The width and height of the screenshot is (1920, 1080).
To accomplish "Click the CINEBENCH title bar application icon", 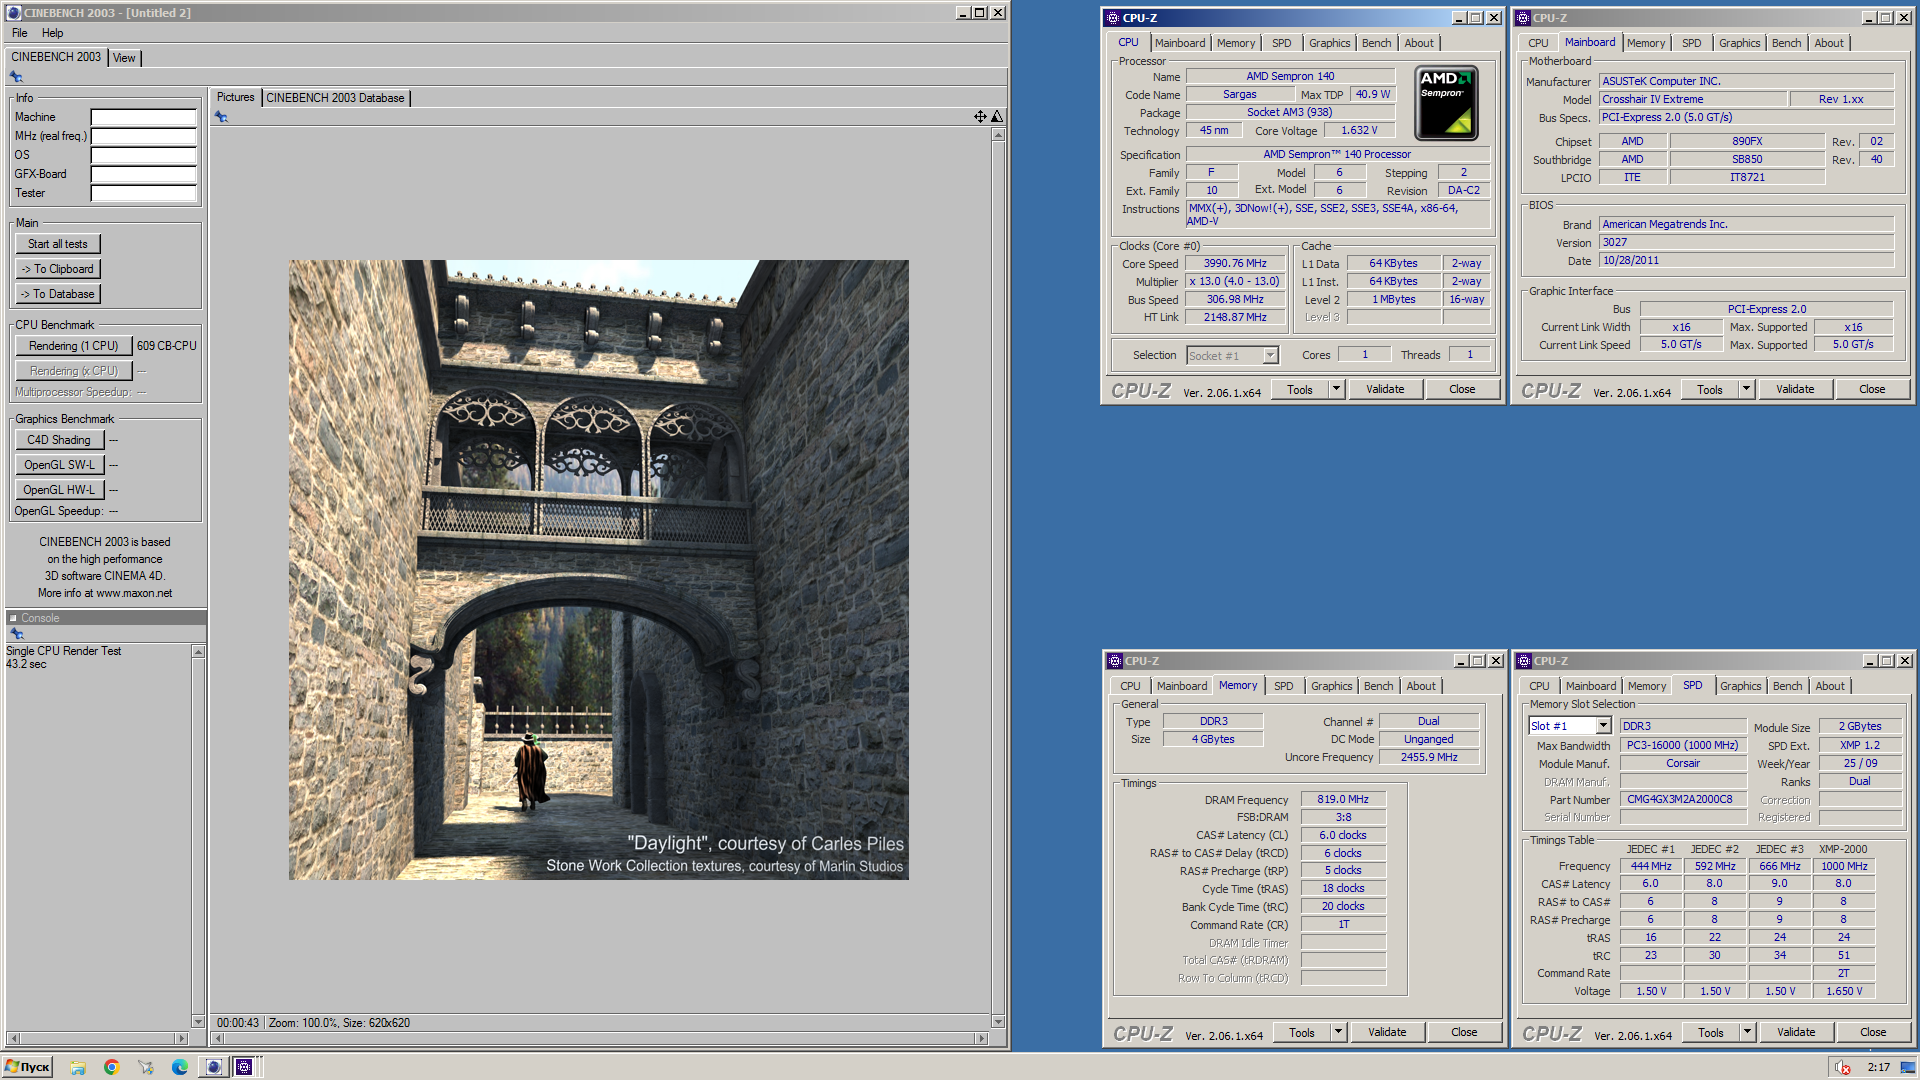I will [14, 13].
